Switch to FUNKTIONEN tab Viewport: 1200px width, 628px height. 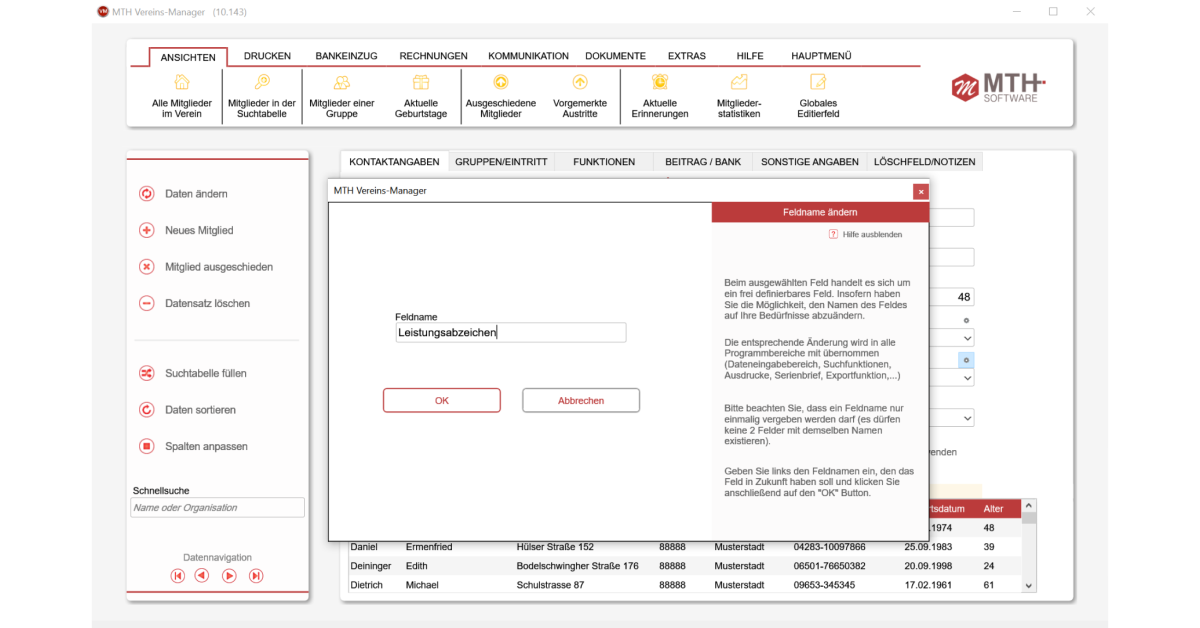[x=604, y=161]
